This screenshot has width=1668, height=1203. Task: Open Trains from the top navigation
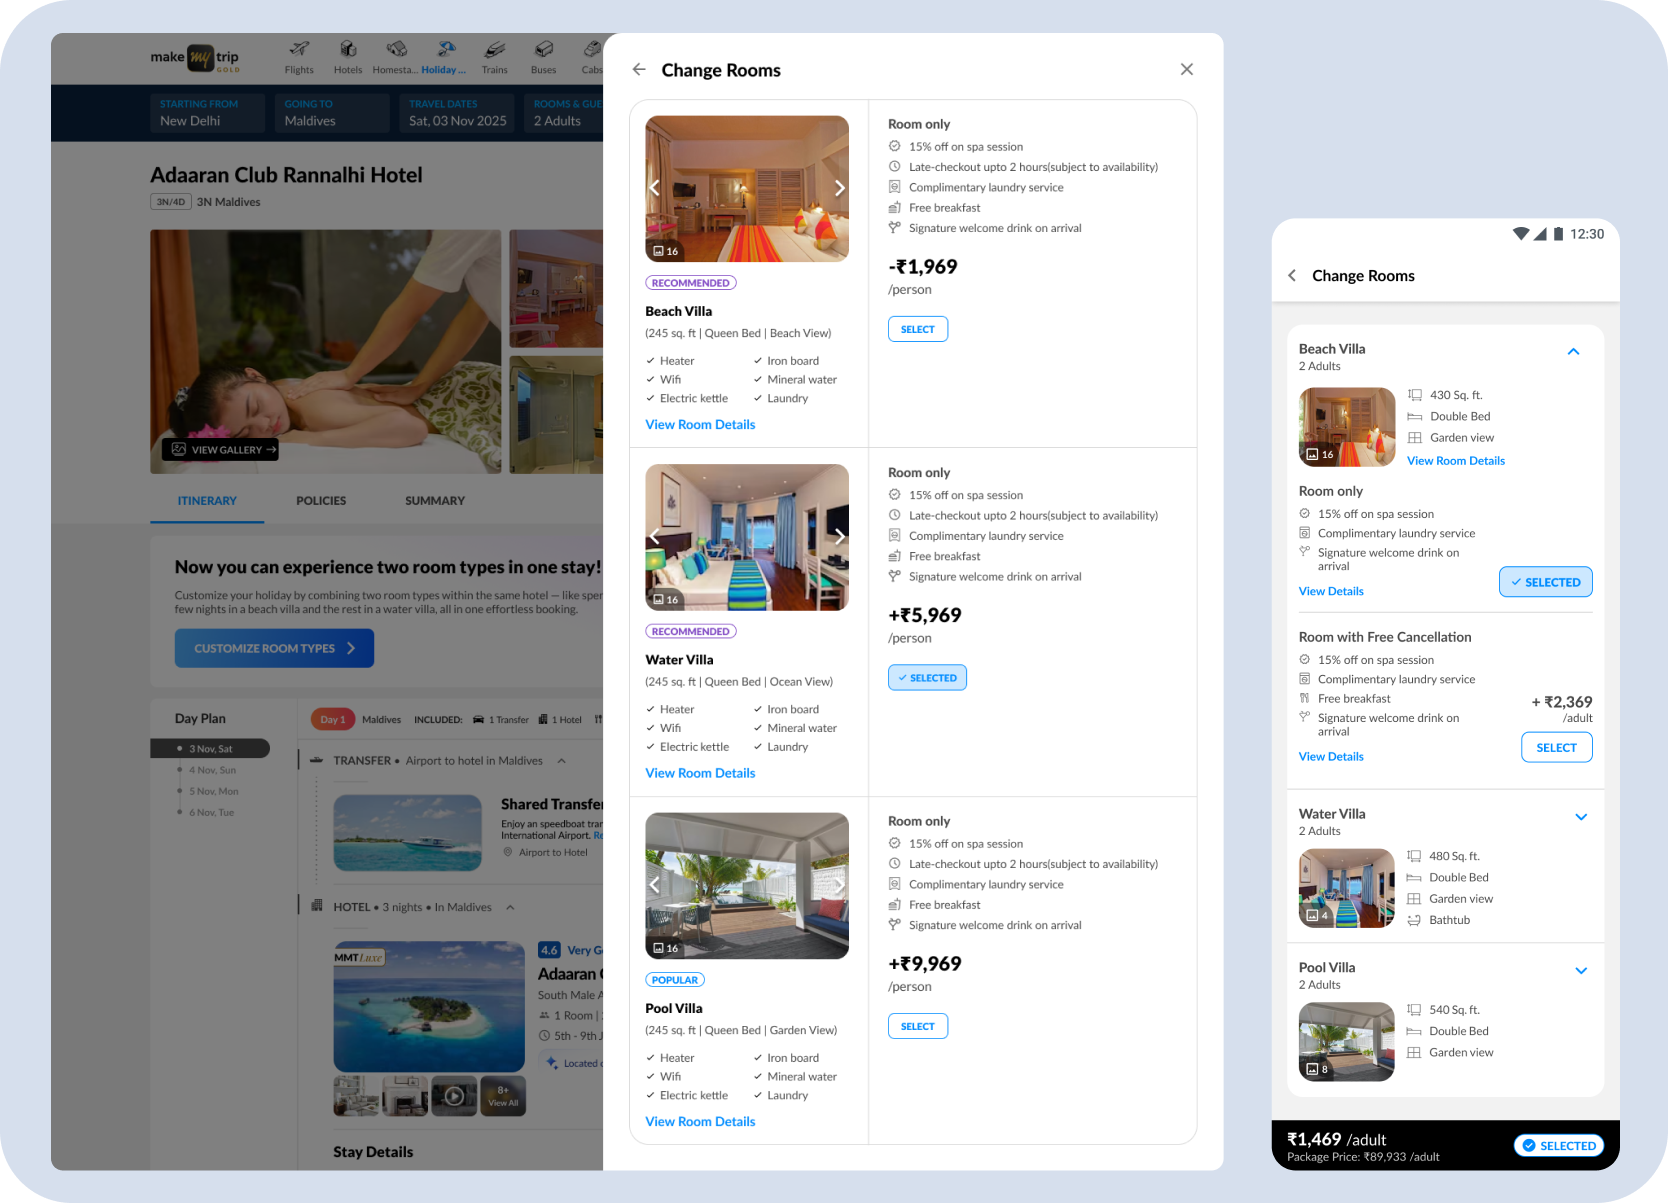click(494, 58)
